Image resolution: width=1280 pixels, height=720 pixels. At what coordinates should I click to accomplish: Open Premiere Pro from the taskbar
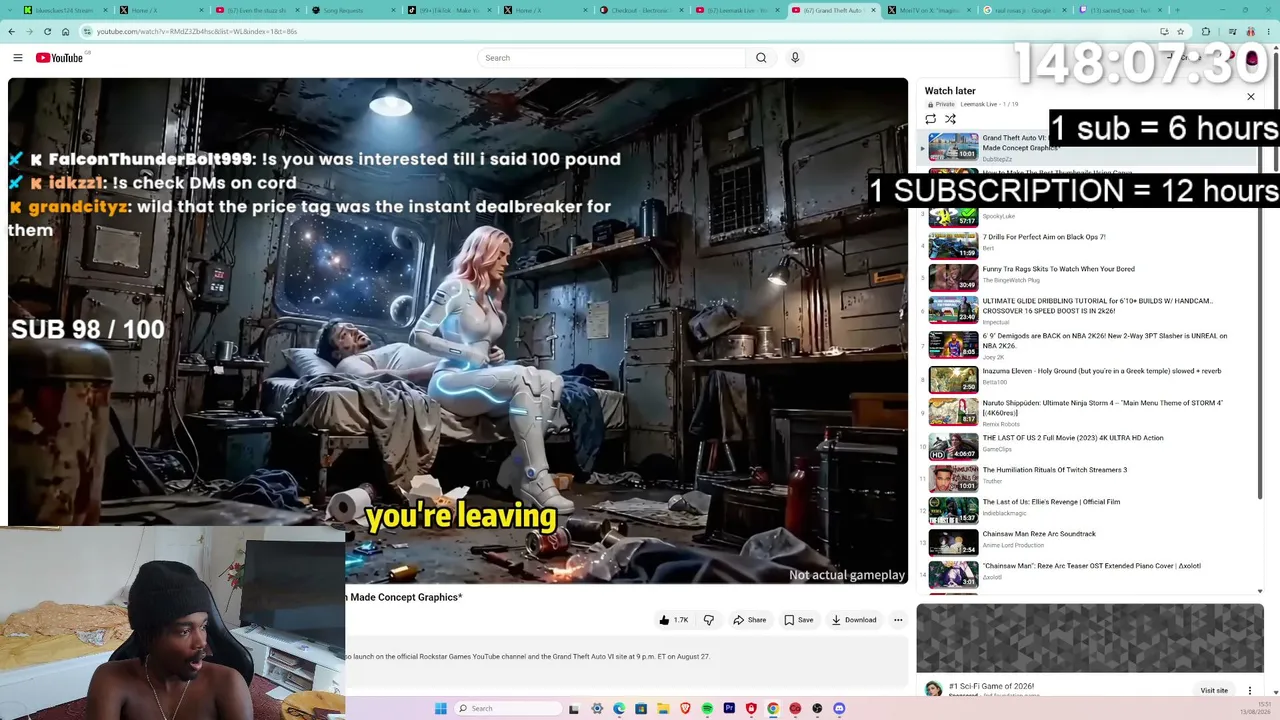tap(729, 708)
